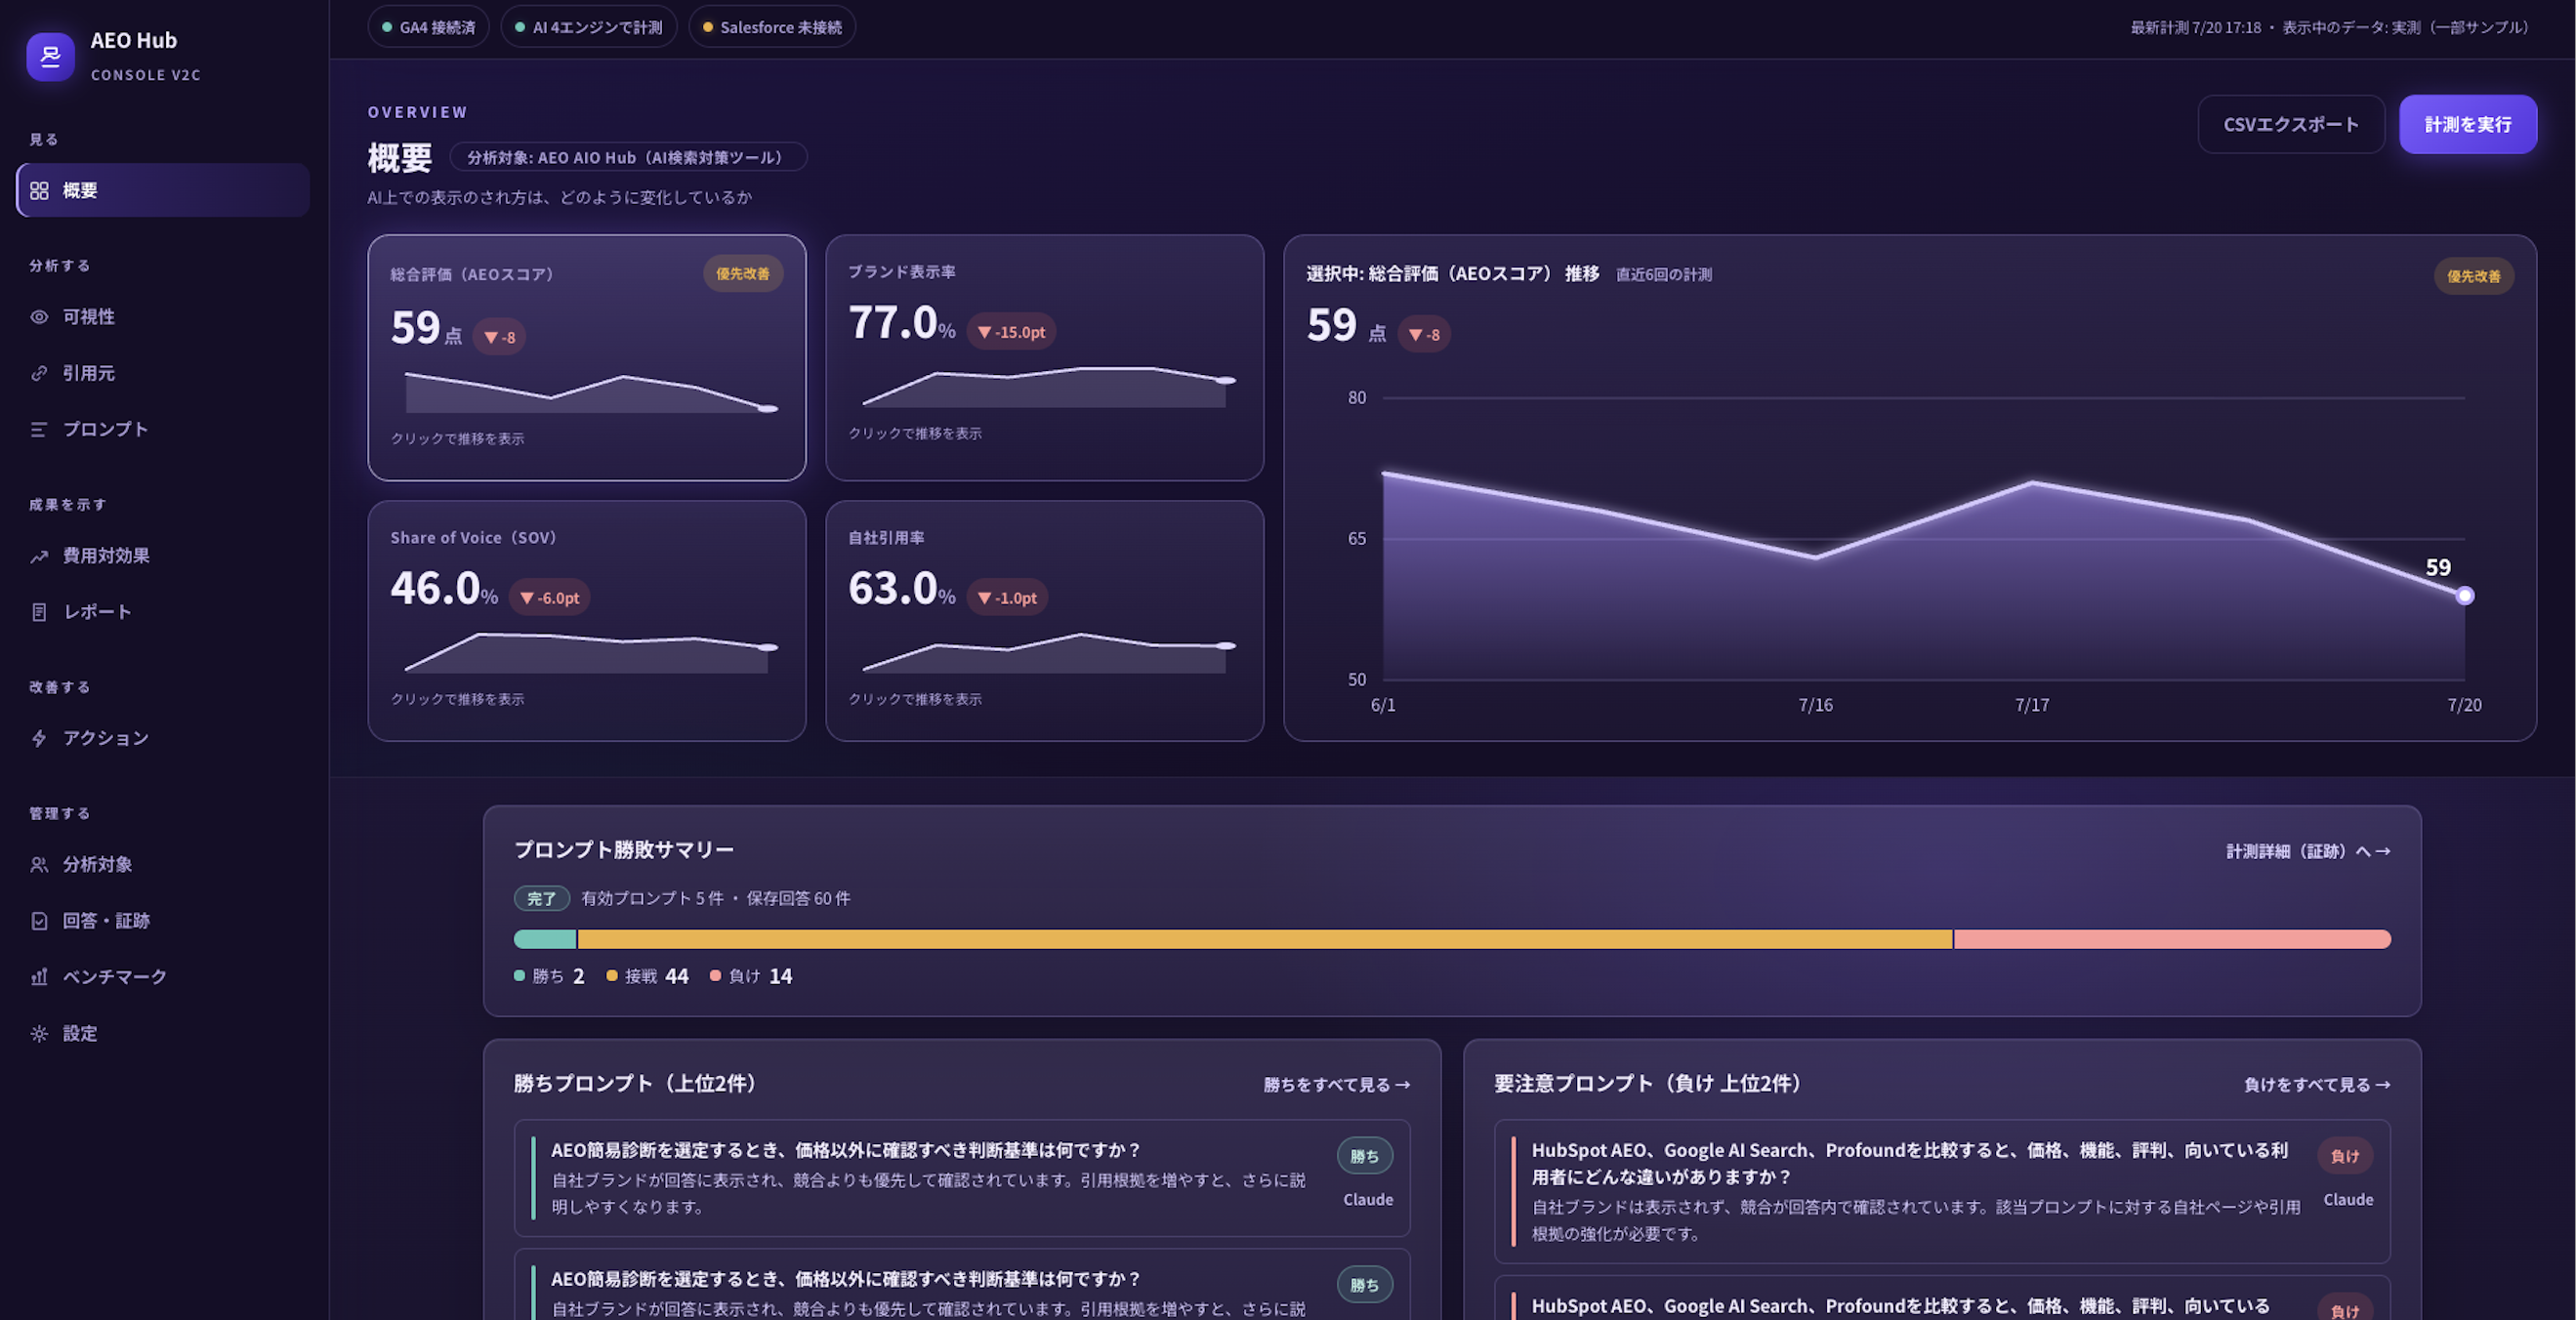Open first HubSpot AEO losing prompt row
Screen dimensions: 2576x1320
tap(1942, 1191)
